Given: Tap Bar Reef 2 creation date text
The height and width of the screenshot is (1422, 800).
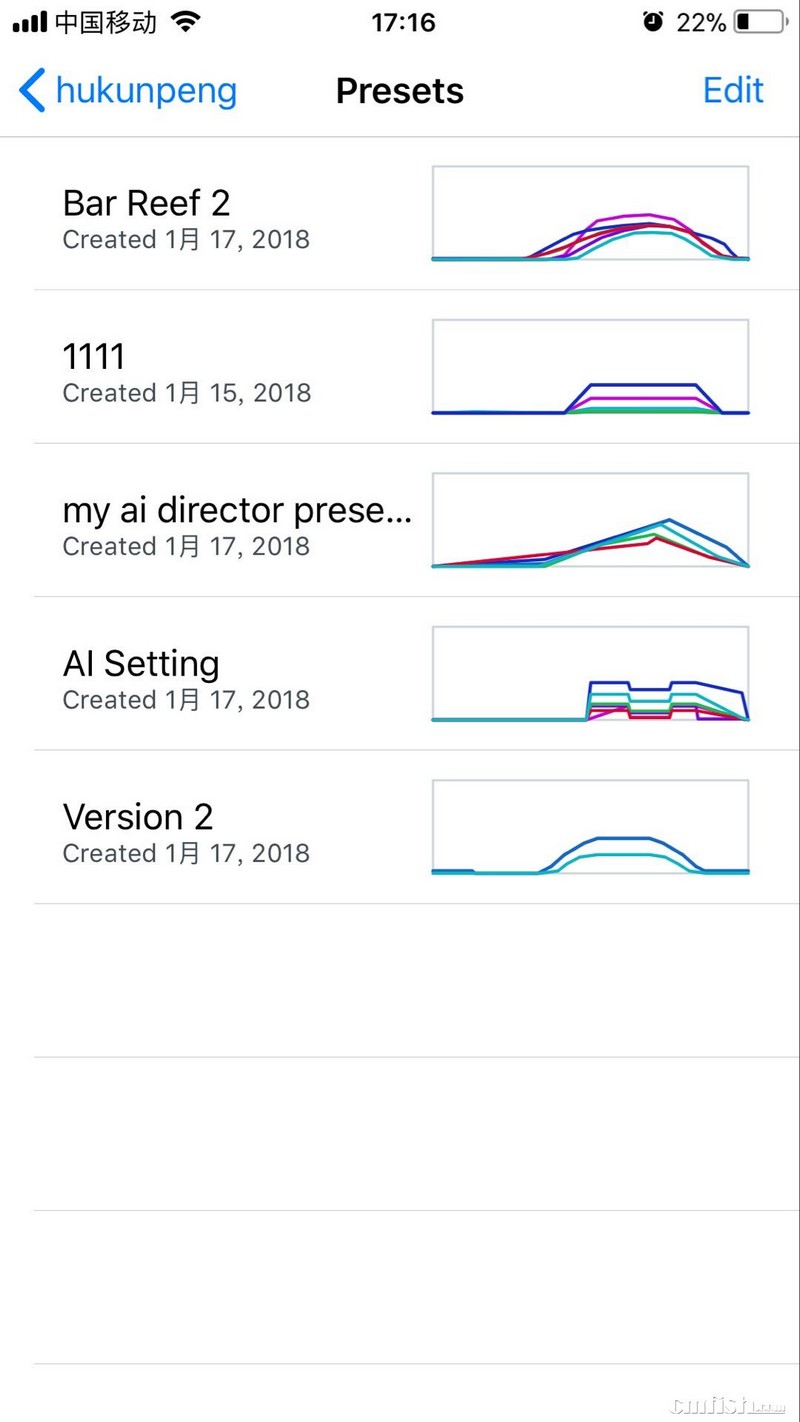Looking at the screenshot, I should tap(186, 240).
